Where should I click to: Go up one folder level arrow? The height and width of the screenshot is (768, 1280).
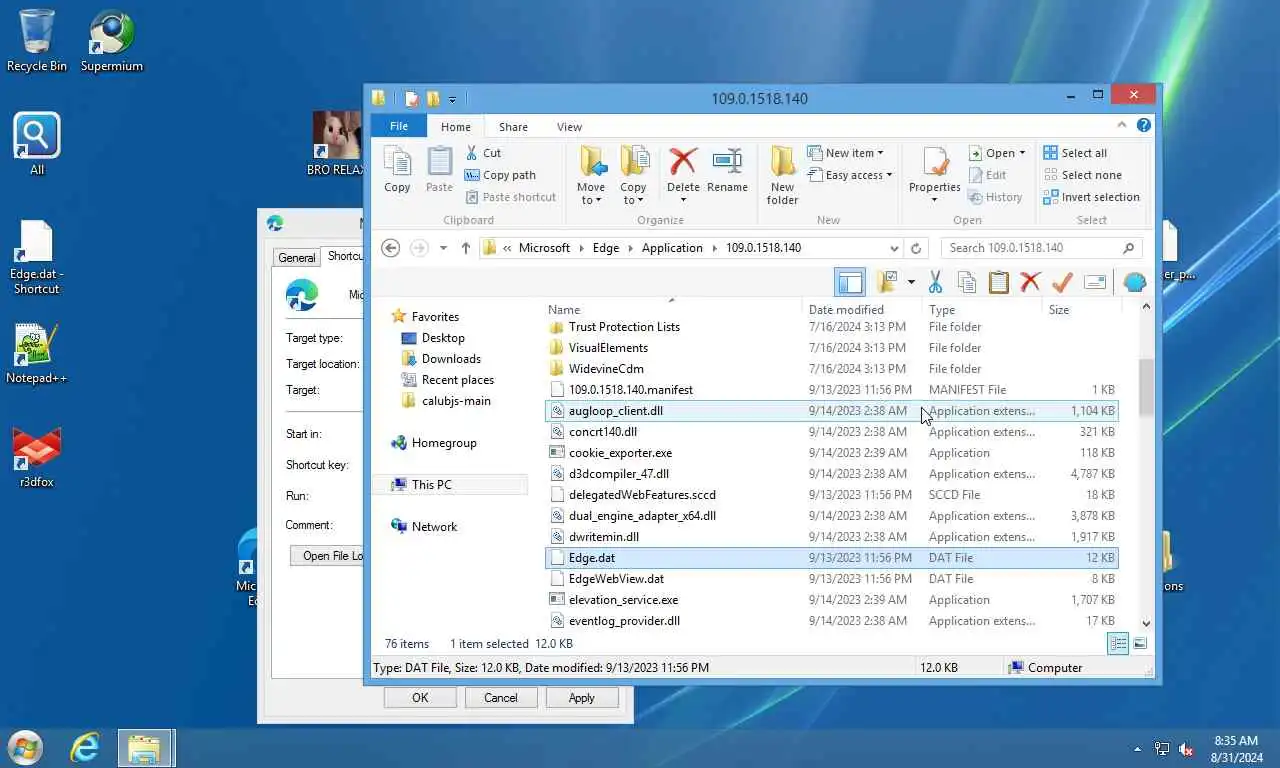point(465,248)
